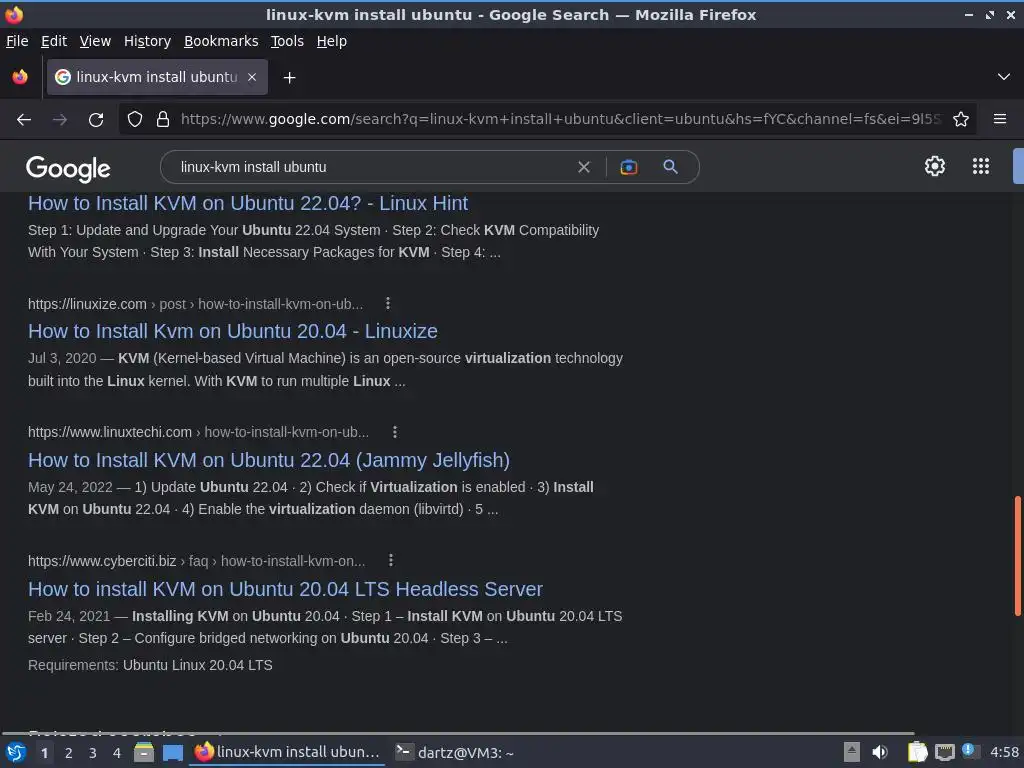Switch to workspace 4

117,753
